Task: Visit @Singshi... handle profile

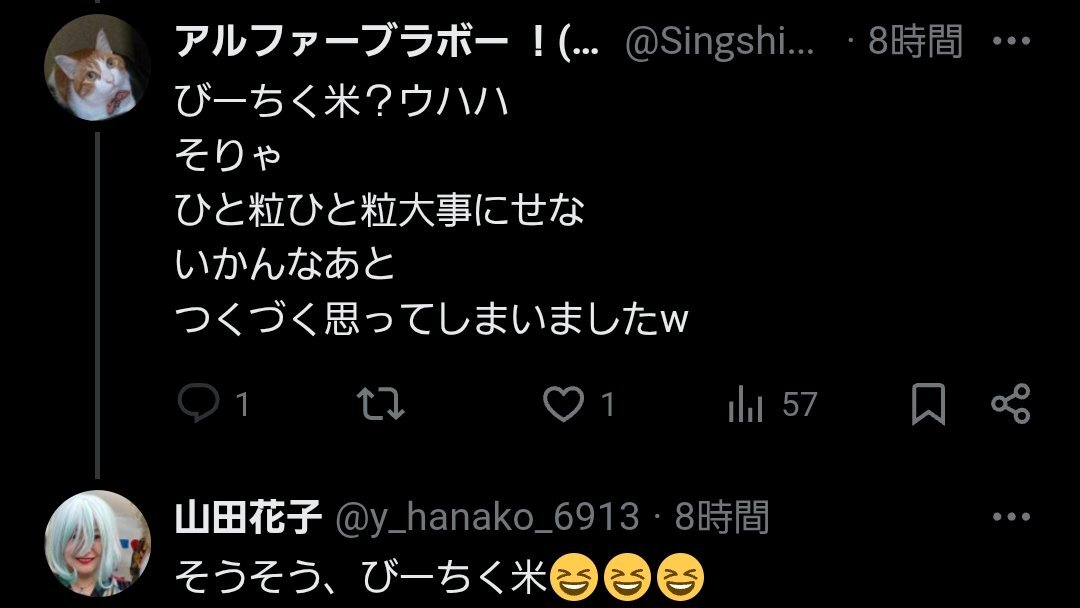Action: pos(720,41)
